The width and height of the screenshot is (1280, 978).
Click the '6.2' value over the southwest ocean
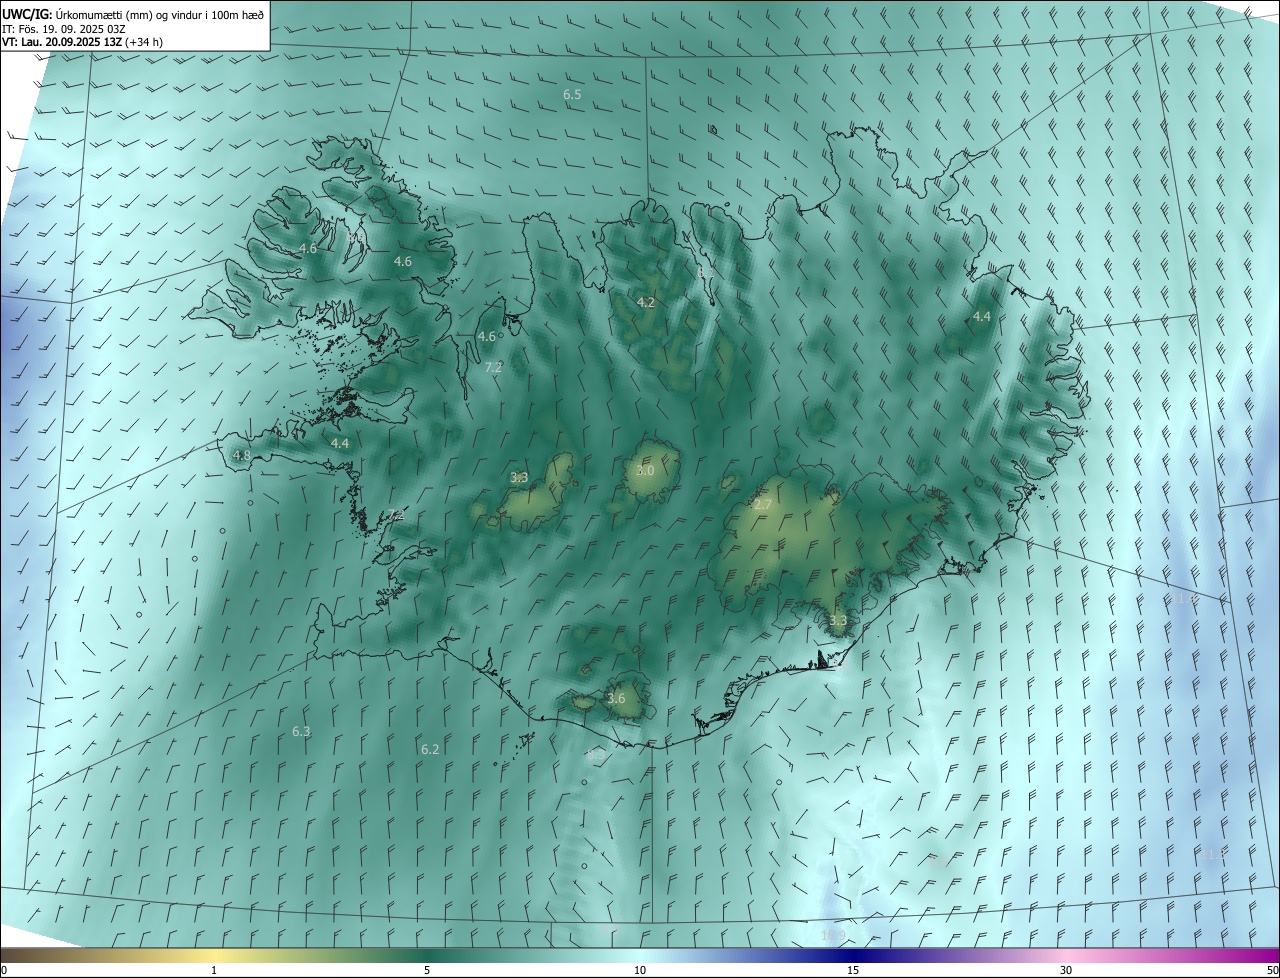point(430,749)
